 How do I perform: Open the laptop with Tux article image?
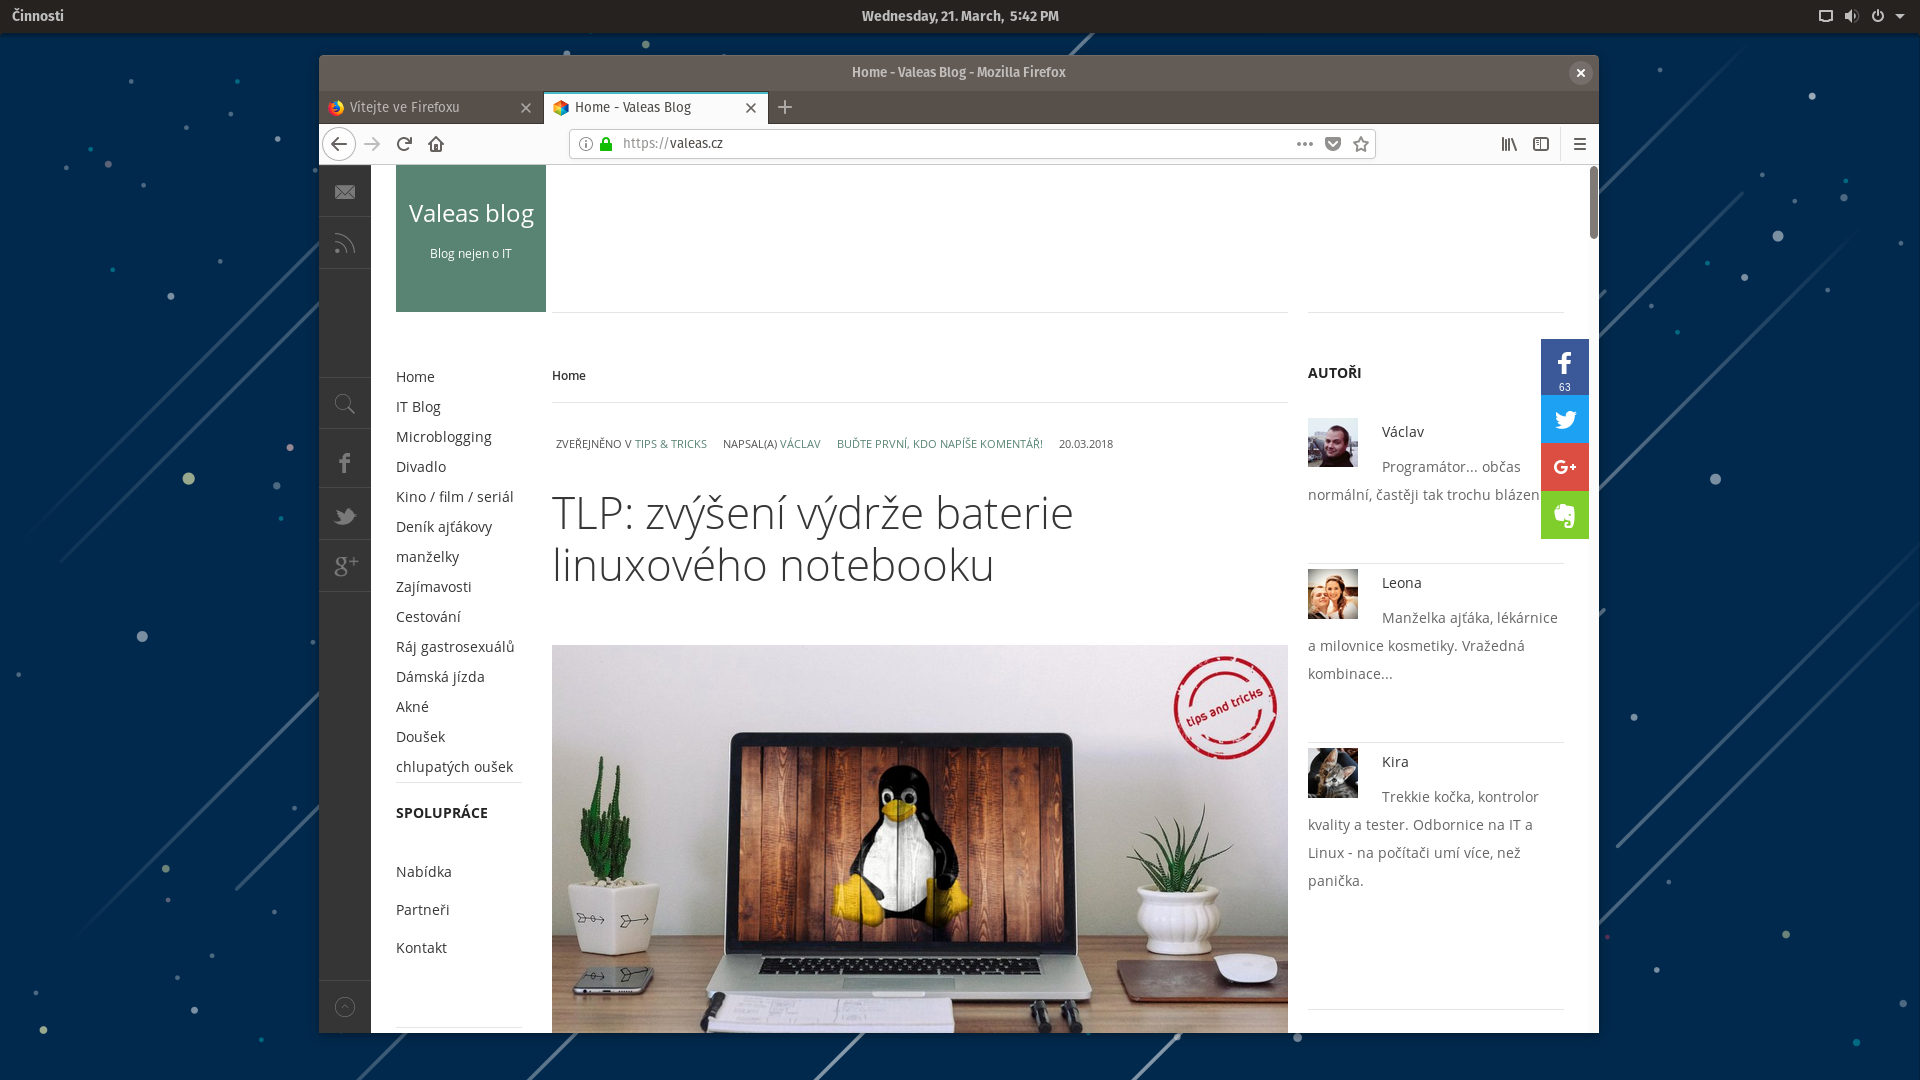[x=920, y=839]
